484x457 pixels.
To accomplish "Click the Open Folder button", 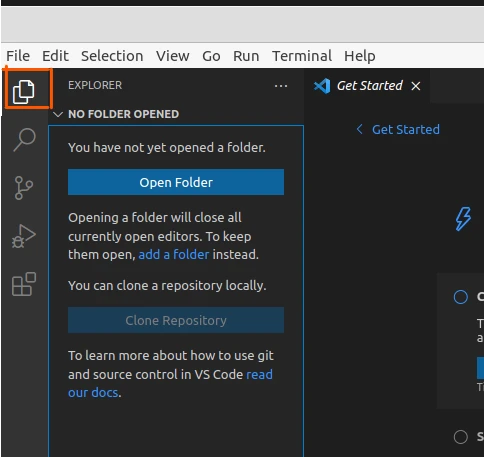I will point(176,182).
